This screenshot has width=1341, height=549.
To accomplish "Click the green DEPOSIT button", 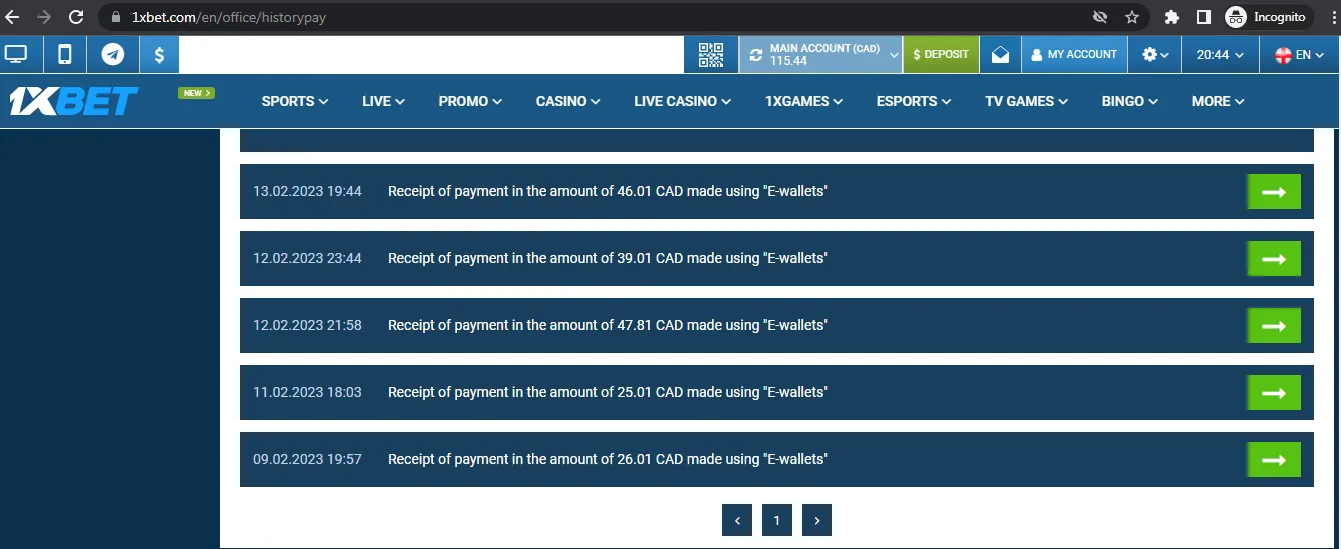I will tap(941, 55).
